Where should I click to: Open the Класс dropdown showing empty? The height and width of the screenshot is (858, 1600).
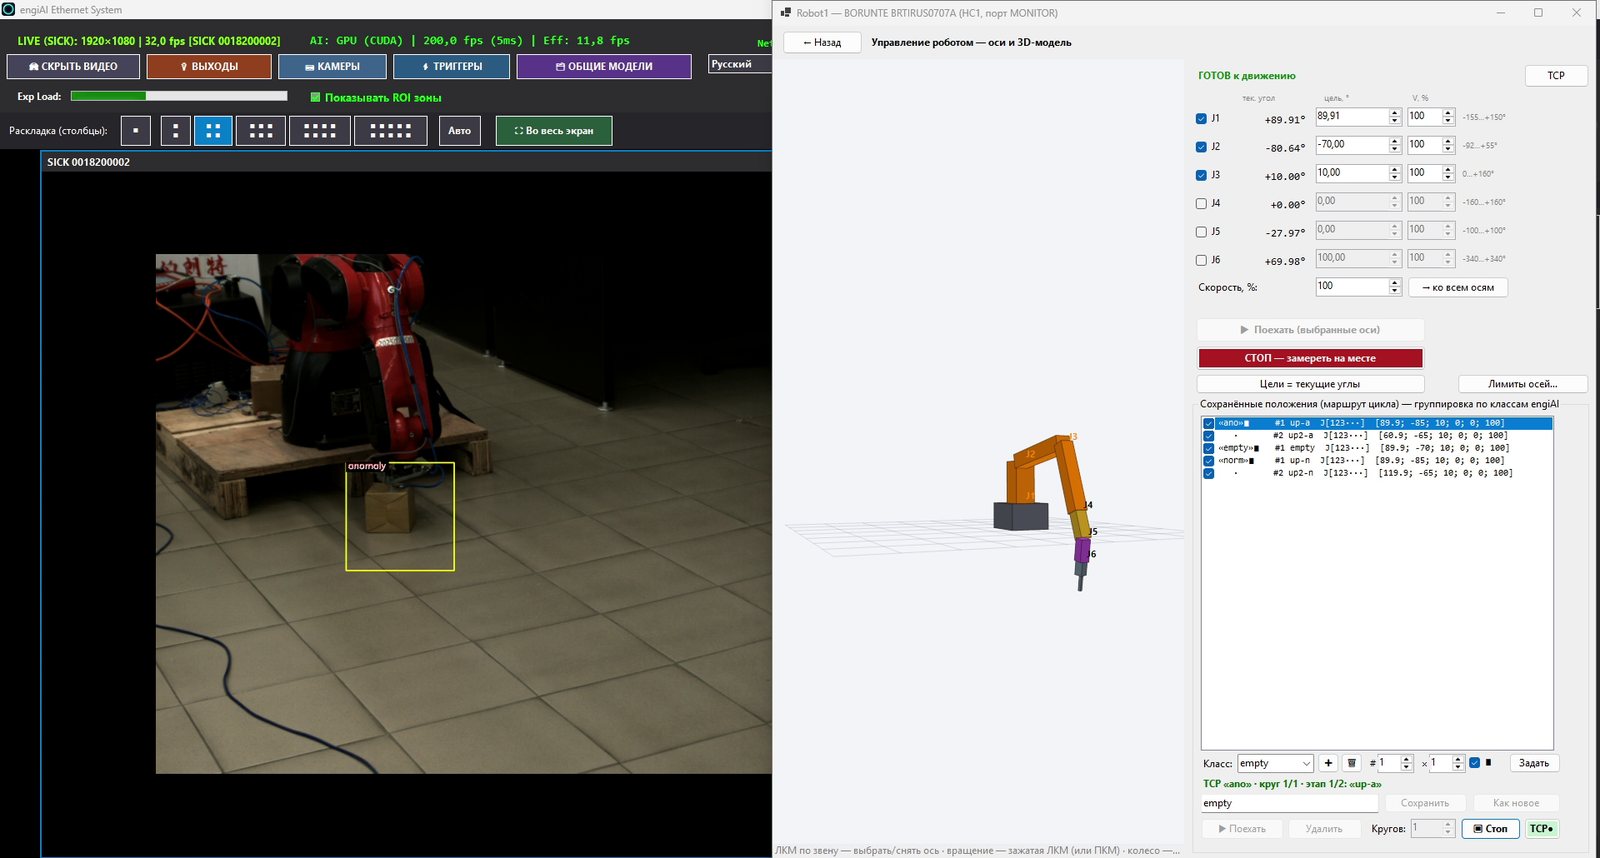coord(1275,763)
